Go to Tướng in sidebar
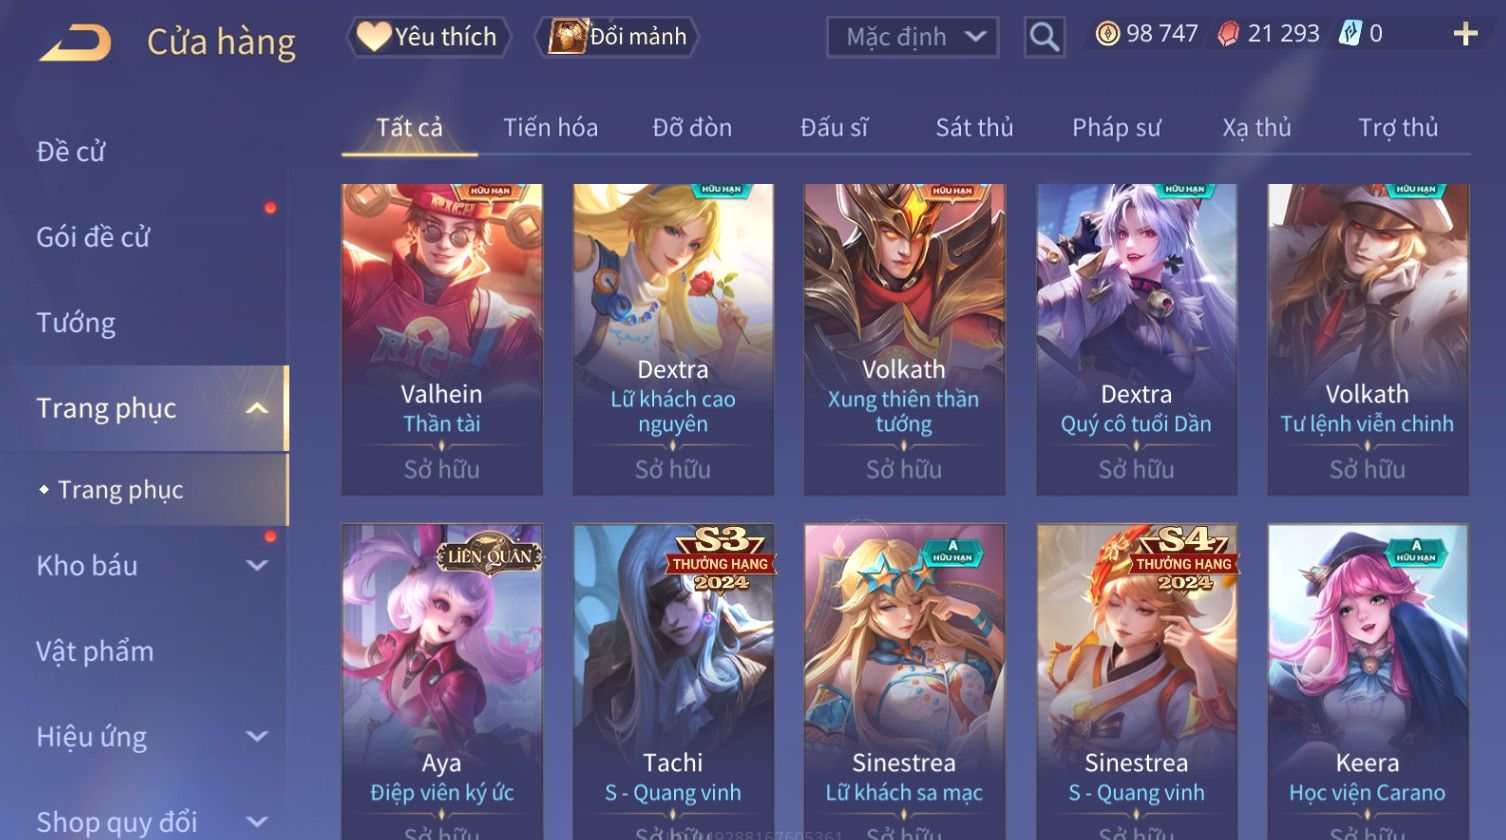Screen dimensions: 1506x840 click(76, 323)
